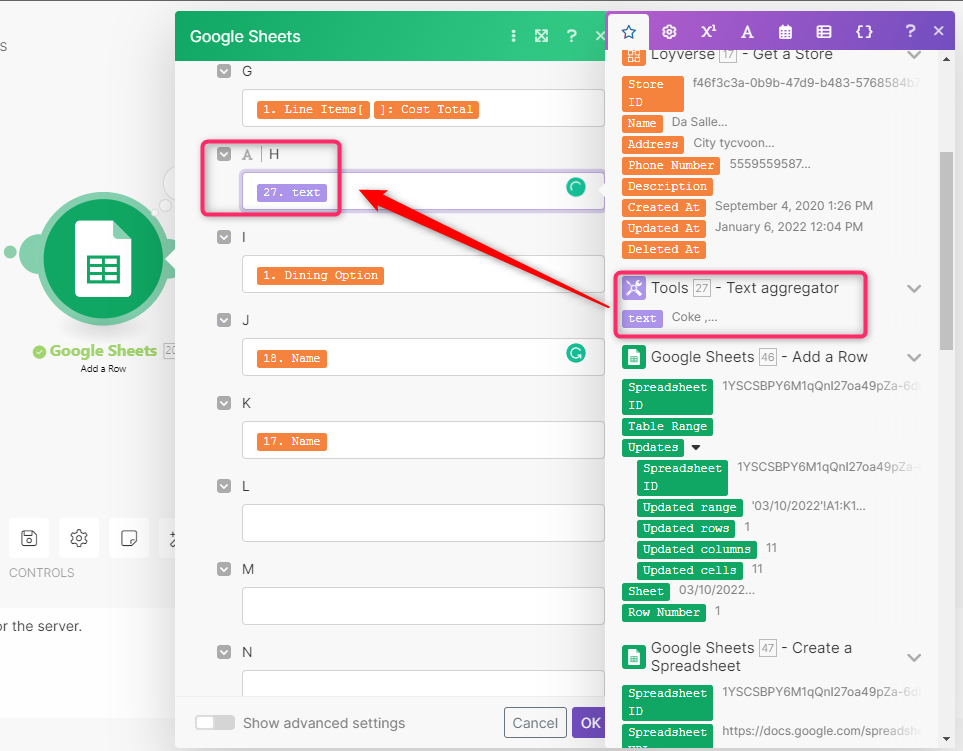This screenshot has height=751, width=963.
Task: Click the Google Sheets panel help question mark
Action: (x=571, y=35)
